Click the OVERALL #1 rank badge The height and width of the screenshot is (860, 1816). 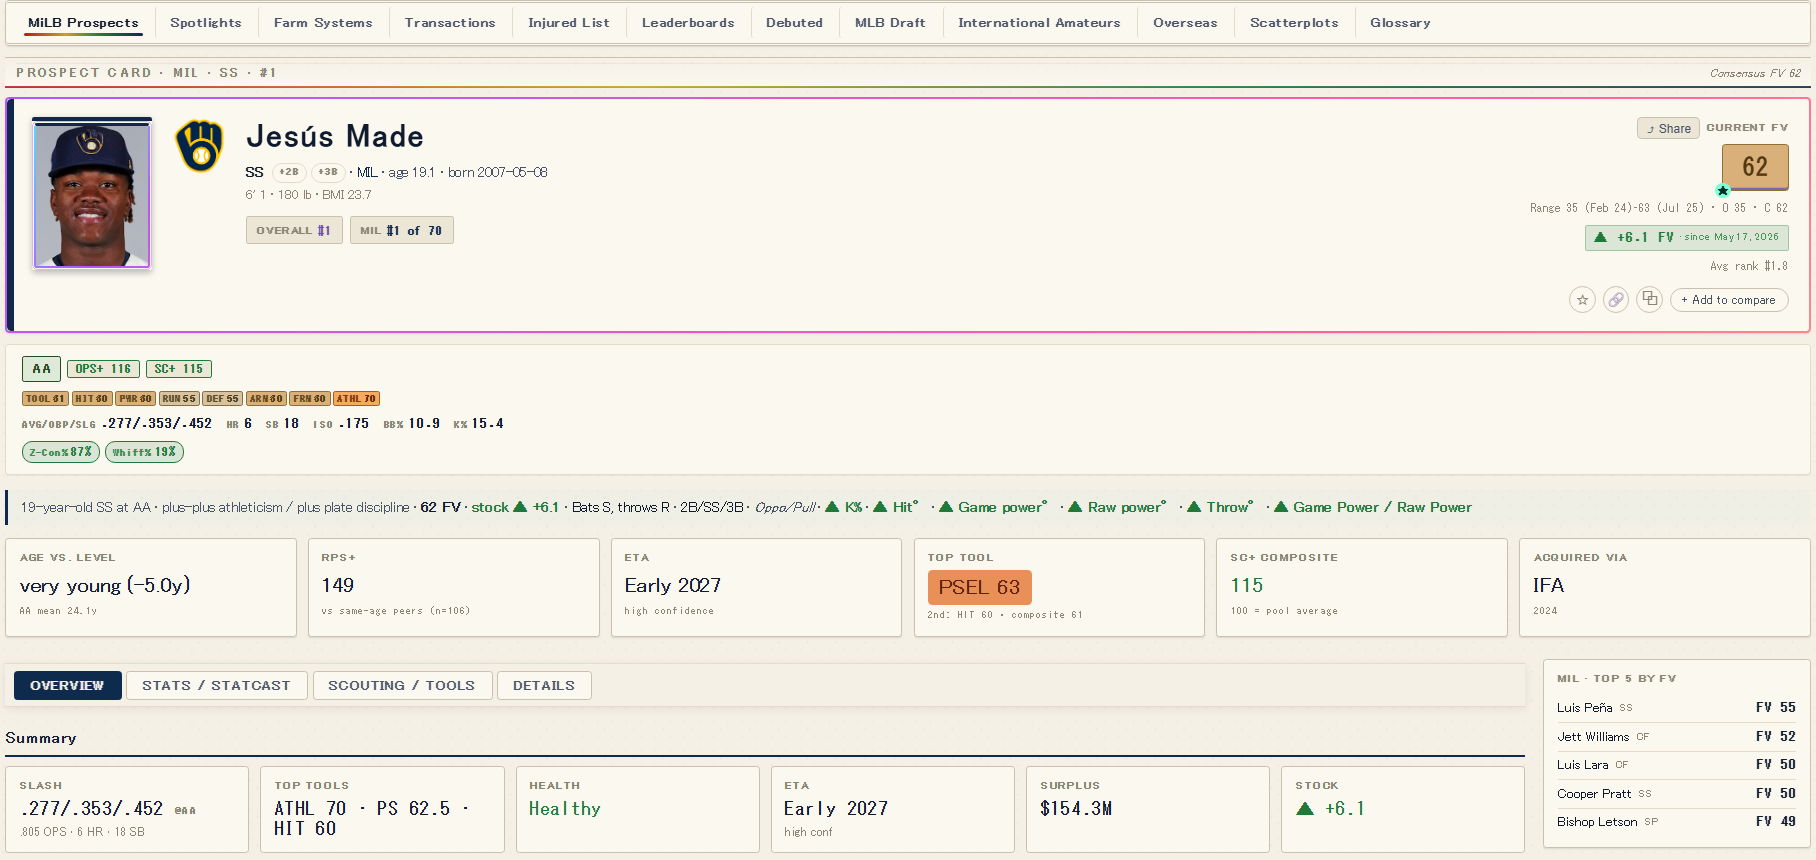pyautogui.click(x=294, y=230)
